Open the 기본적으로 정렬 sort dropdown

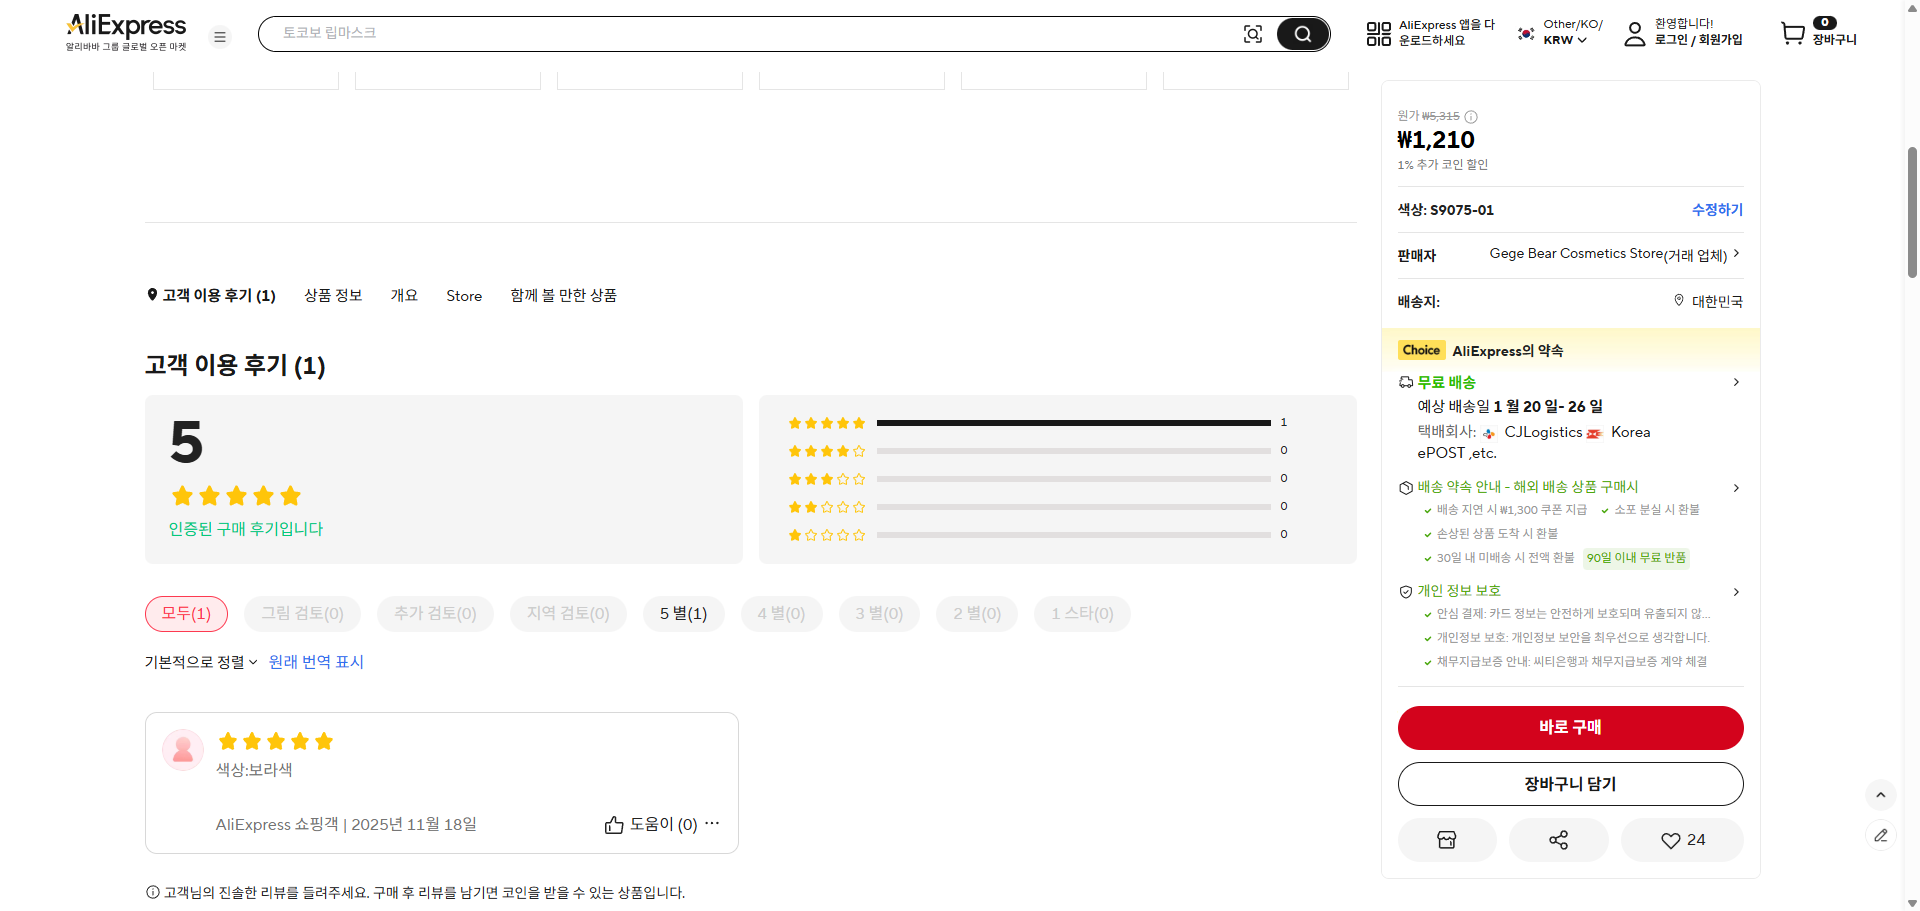(x=200, y=662)
